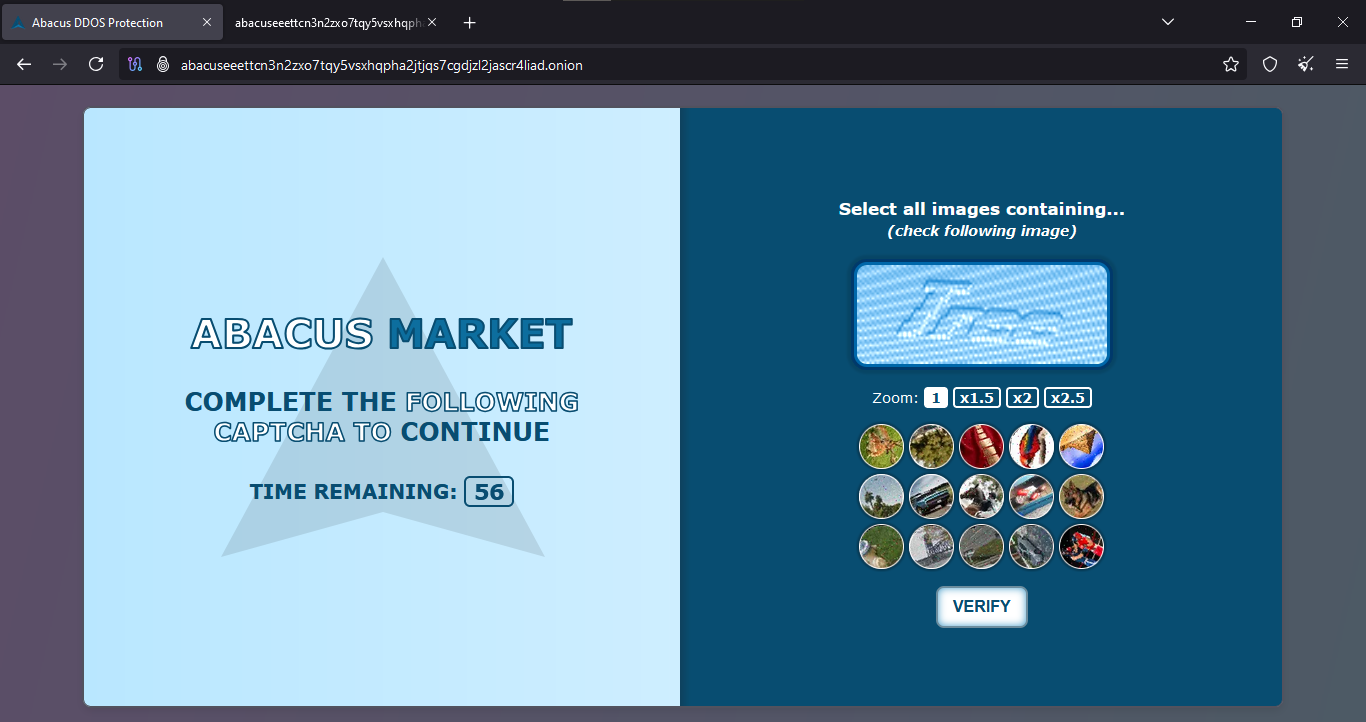This screenshot has height=722, width=1366.
Task: Select the green muscle car thumbnail
Action: [x=931, y=496]
